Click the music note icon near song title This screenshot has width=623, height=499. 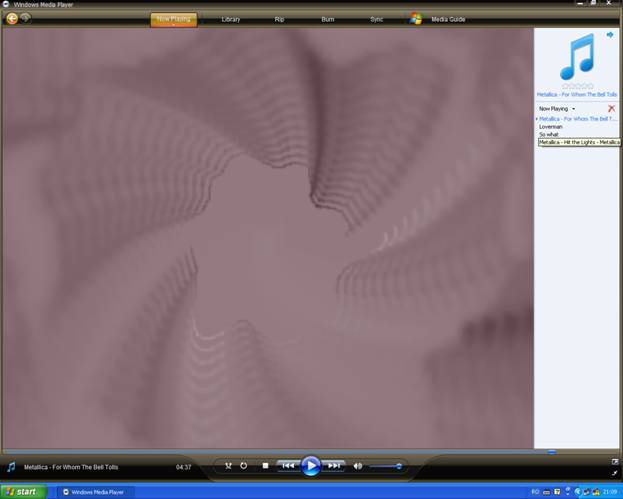point(11,467)
